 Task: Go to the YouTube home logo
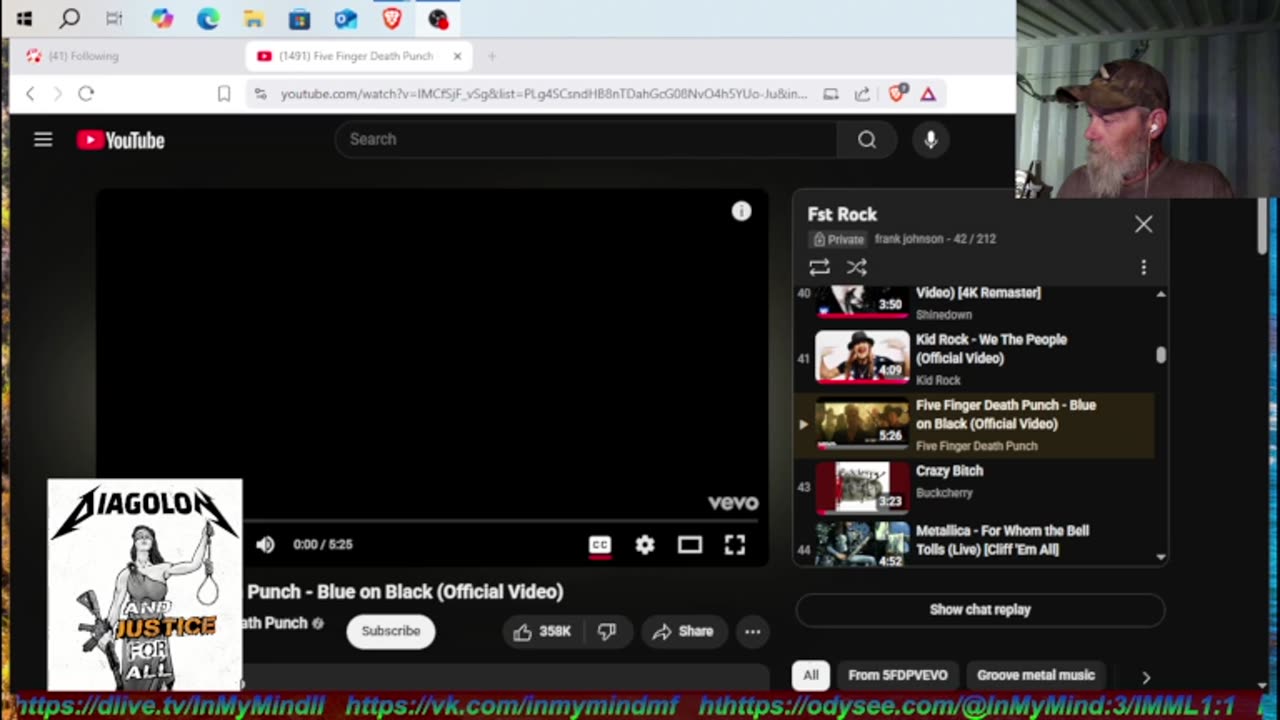(x=121, y=141)
